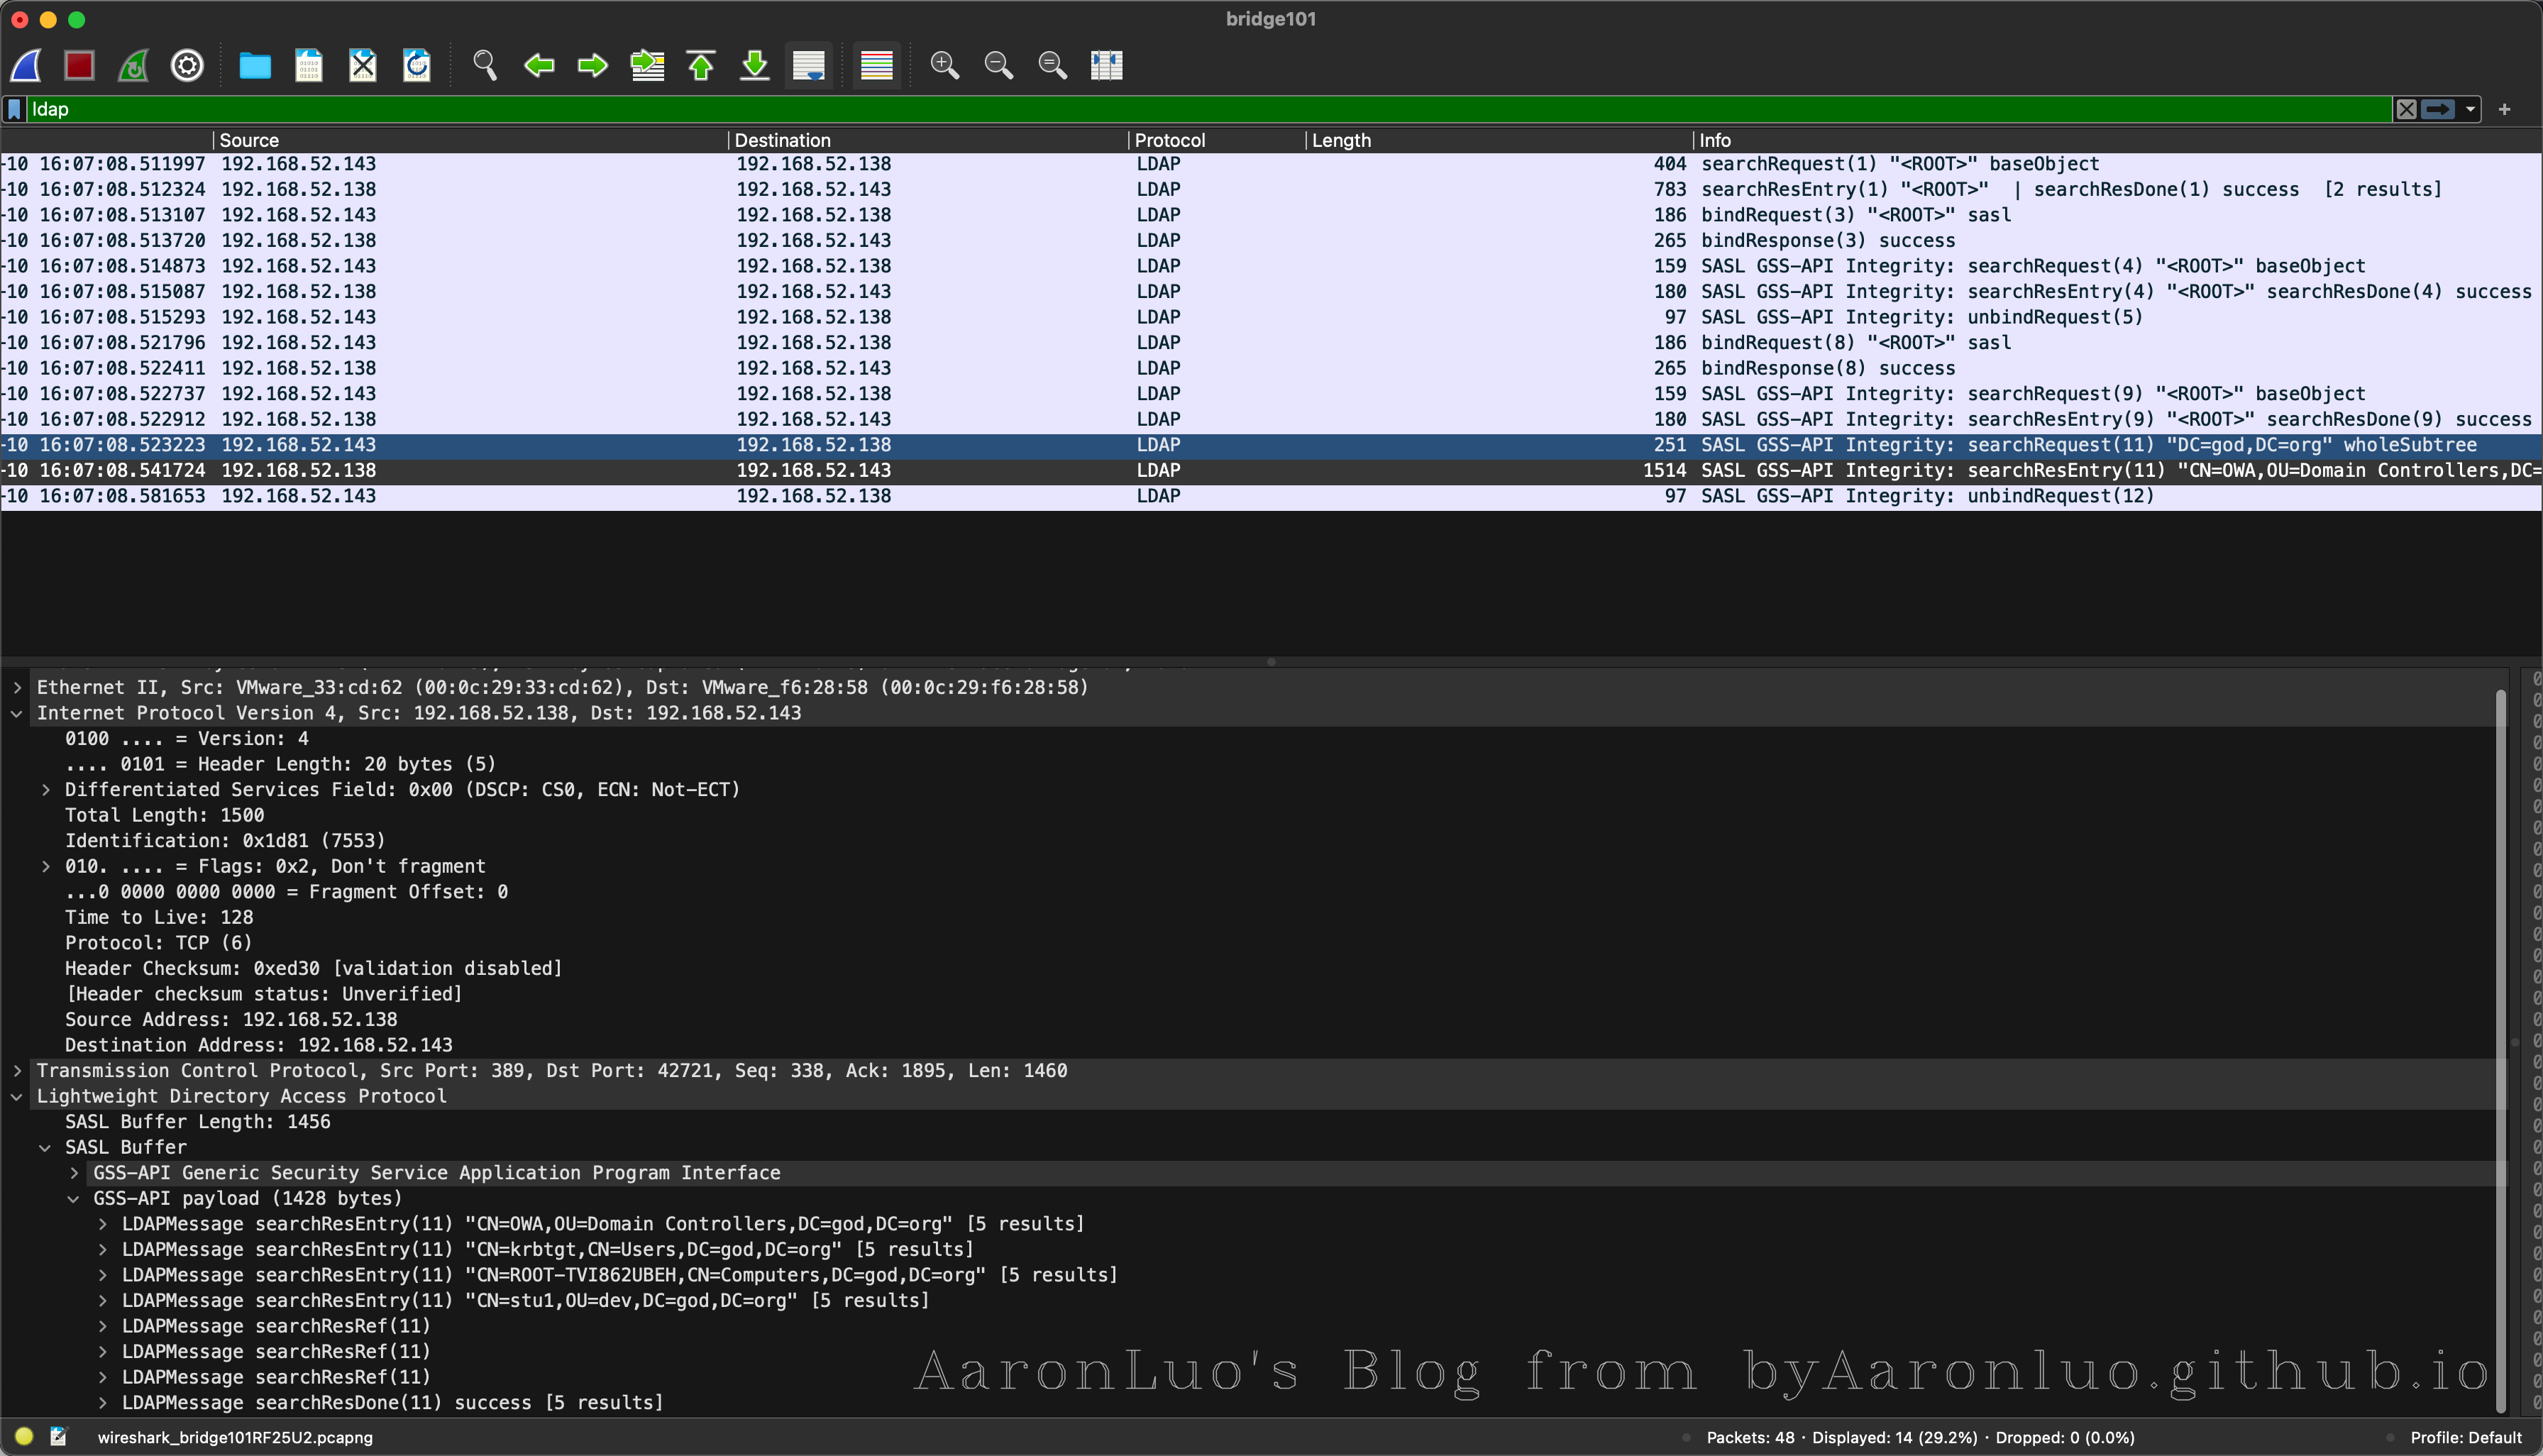The image size is (2543, 1456).
Task: Stop capturing packets with red square
Action: pos(79,66)
